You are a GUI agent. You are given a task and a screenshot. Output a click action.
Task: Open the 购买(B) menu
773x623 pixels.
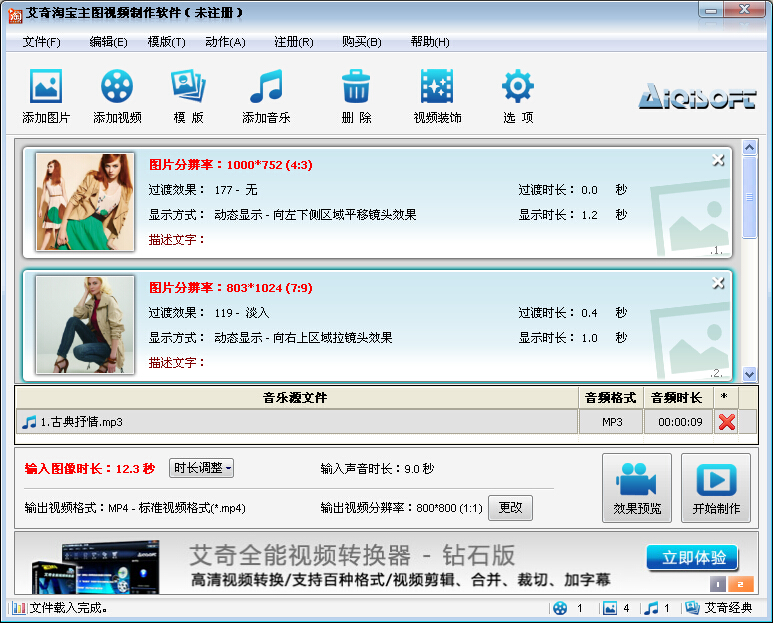tap(362, 42)
